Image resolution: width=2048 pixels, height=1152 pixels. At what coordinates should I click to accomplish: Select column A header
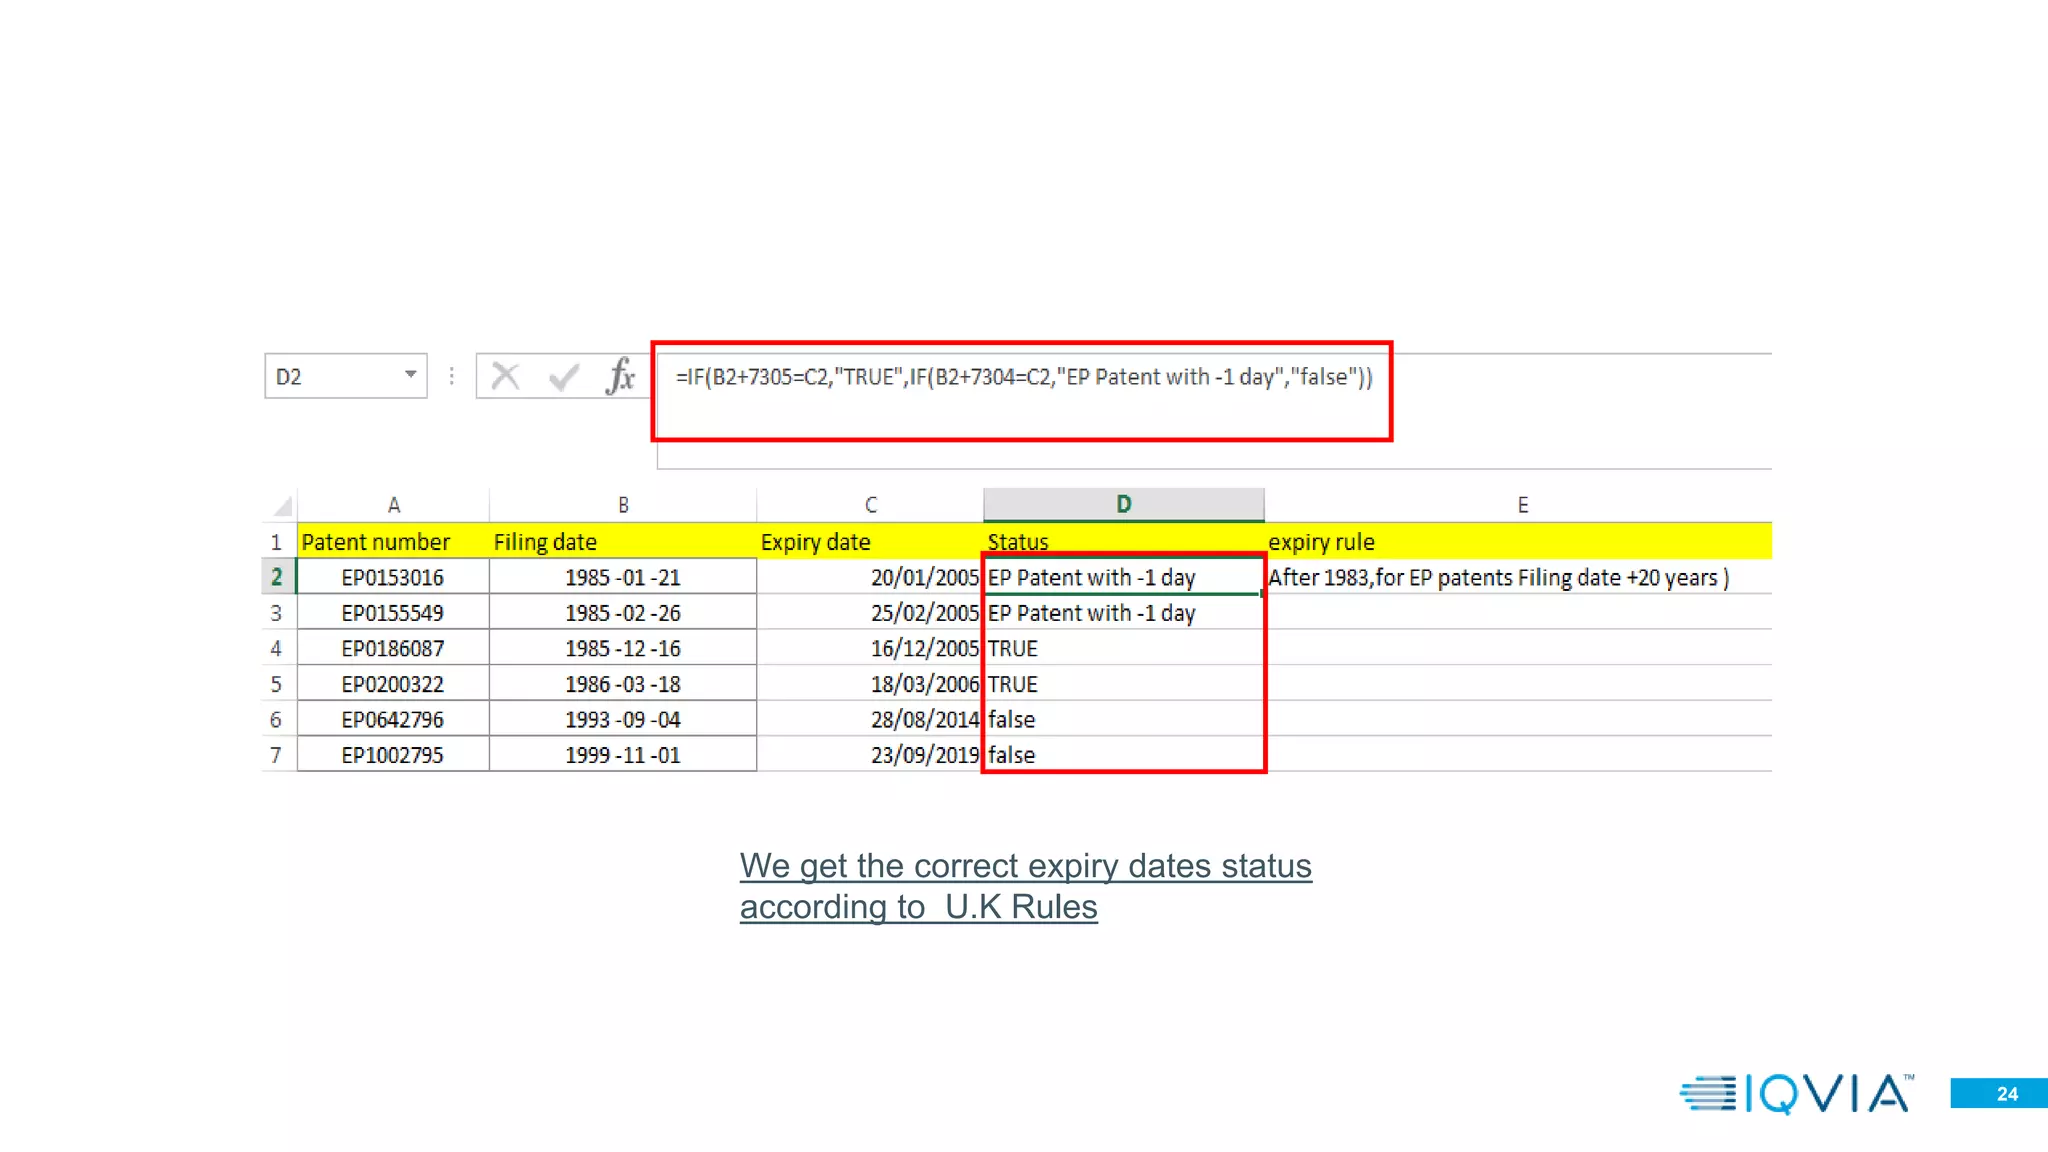[393, 505]
